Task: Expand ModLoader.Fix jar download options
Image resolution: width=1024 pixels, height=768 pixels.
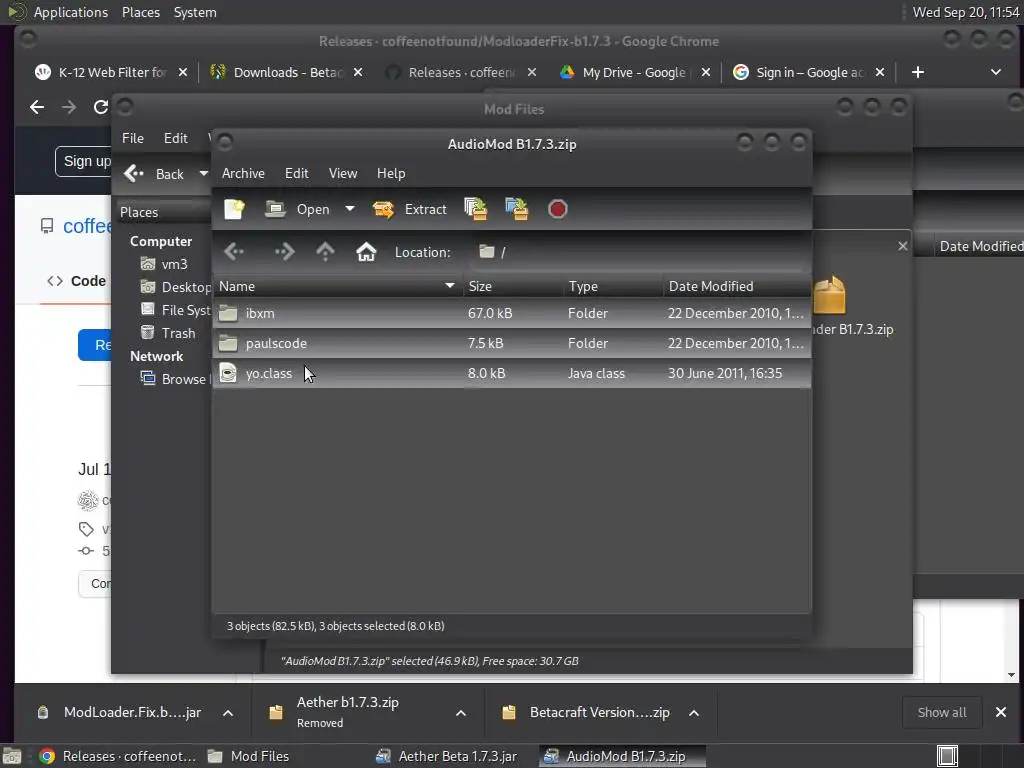Action: [x=228, y=713]
